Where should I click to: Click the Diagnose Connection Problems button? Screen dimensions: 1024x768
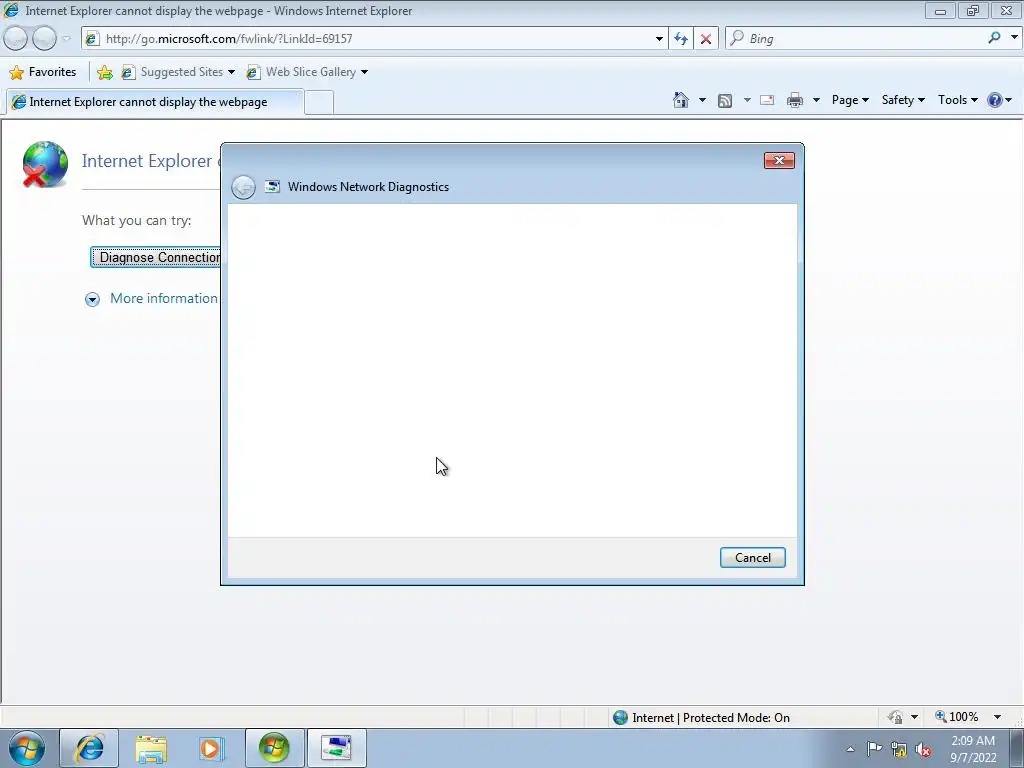click(x=155, y=257)
